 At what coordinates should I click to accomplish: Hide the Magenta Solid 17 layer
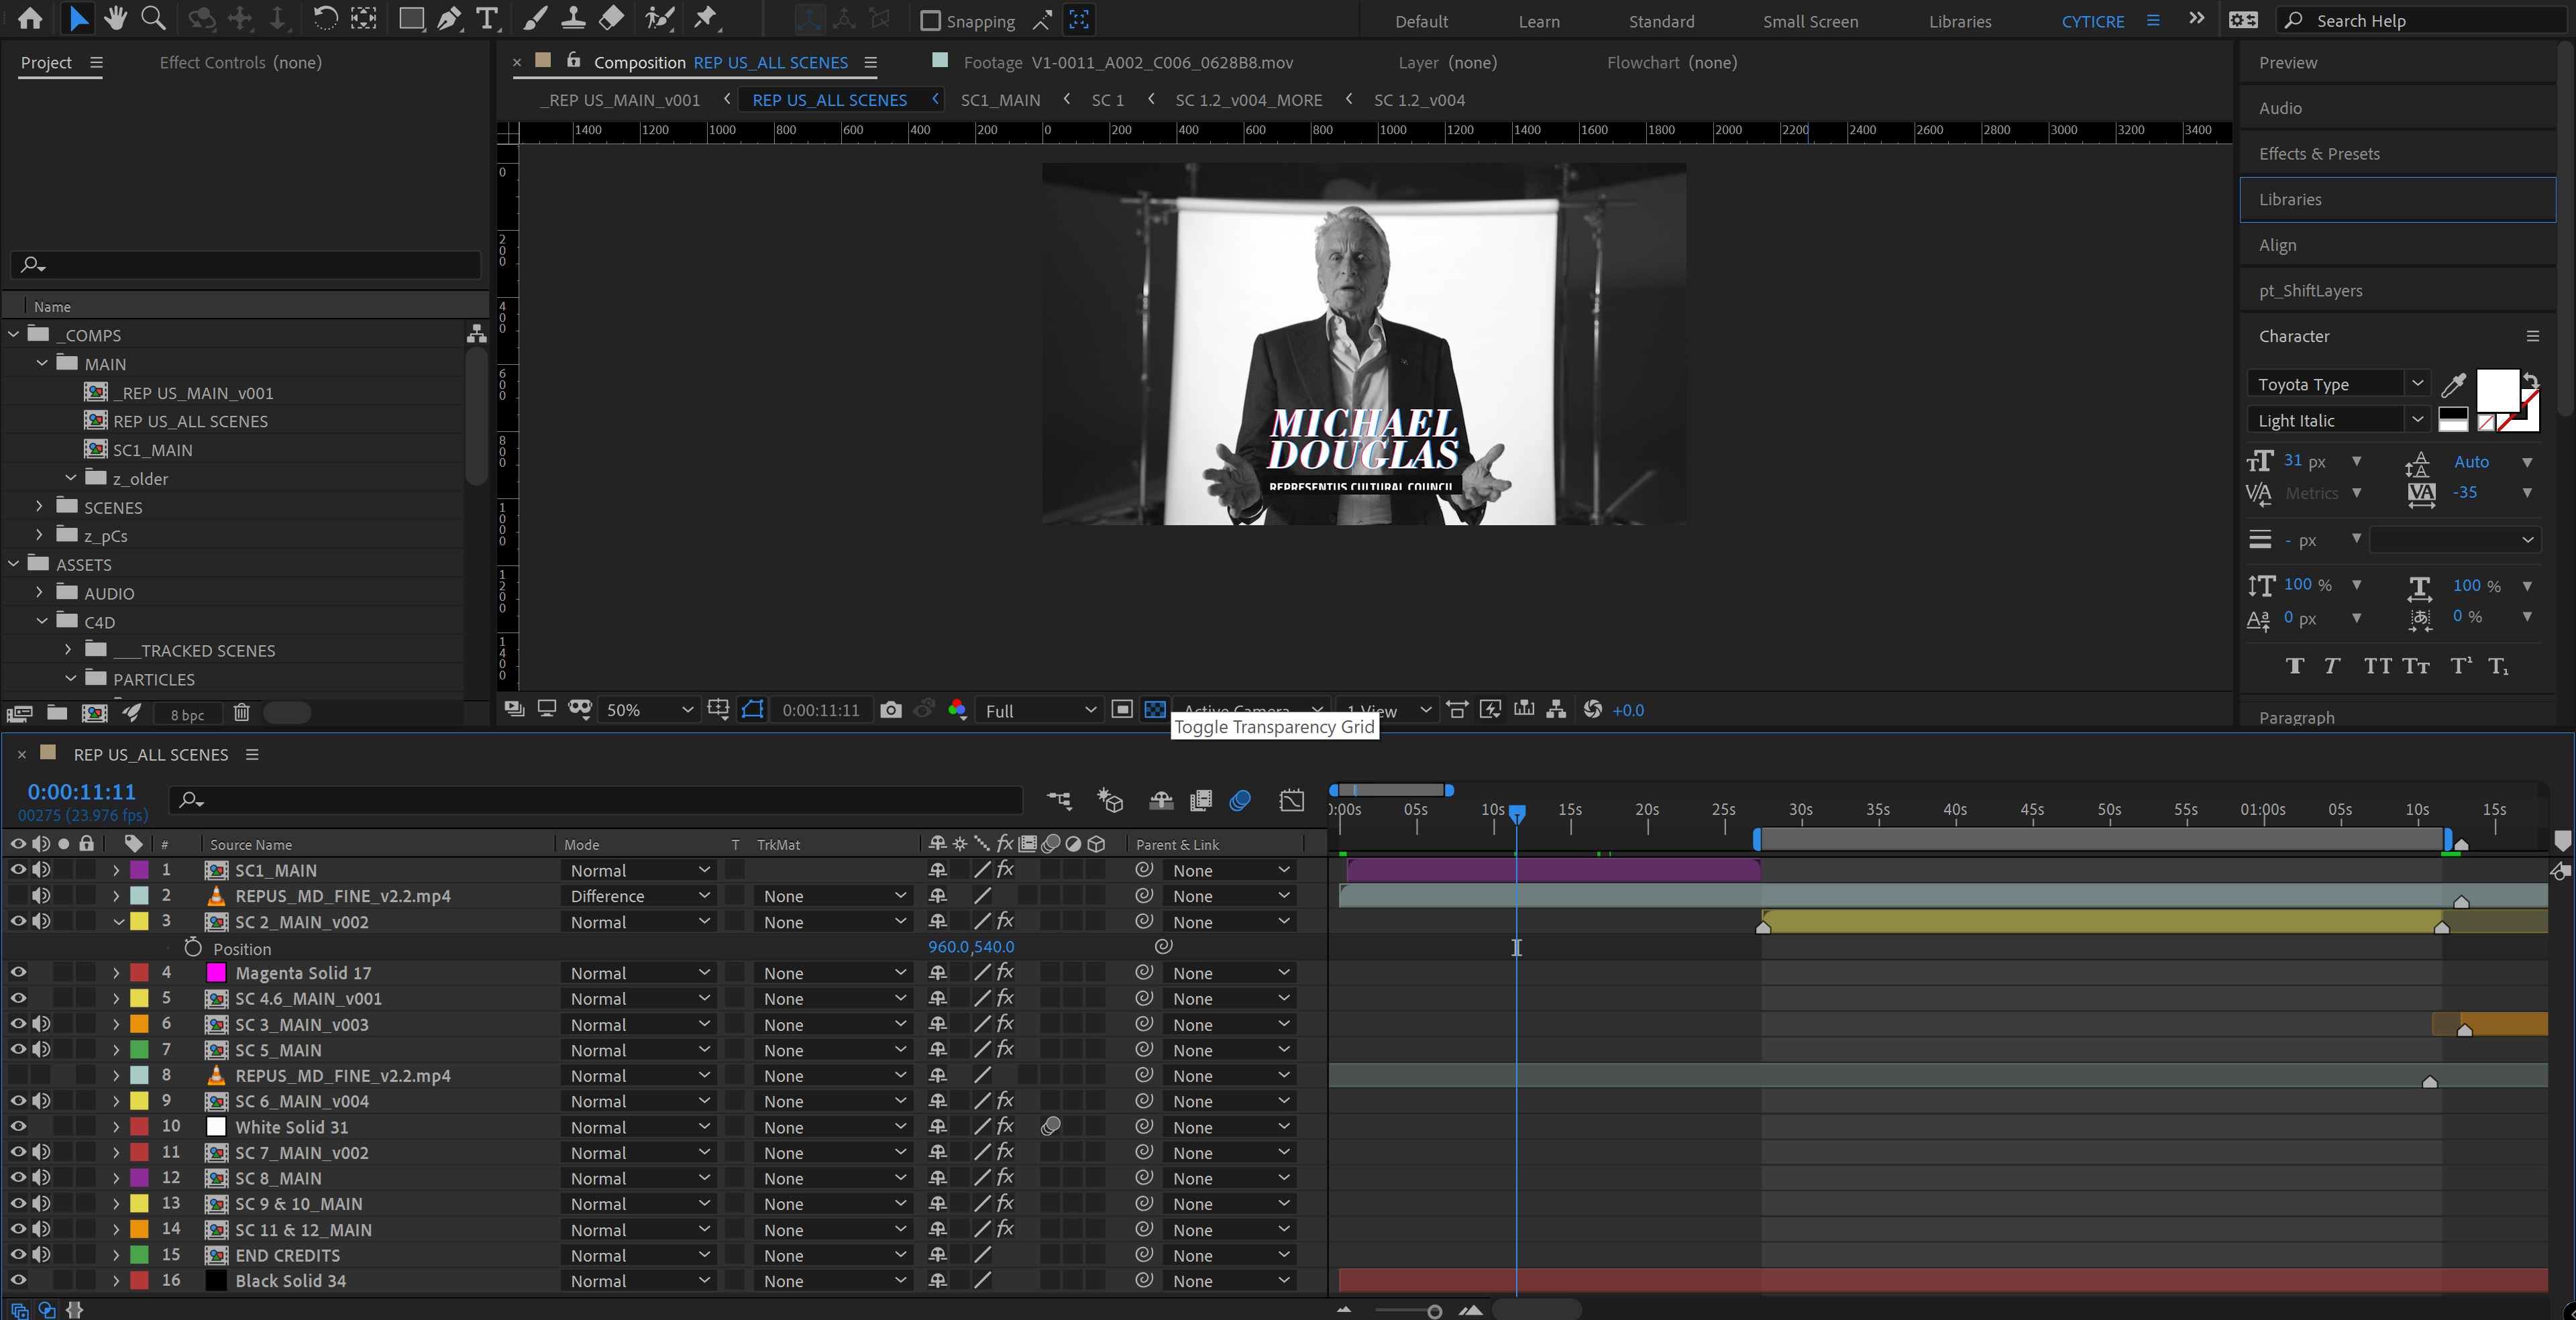[x=18, y=972]
